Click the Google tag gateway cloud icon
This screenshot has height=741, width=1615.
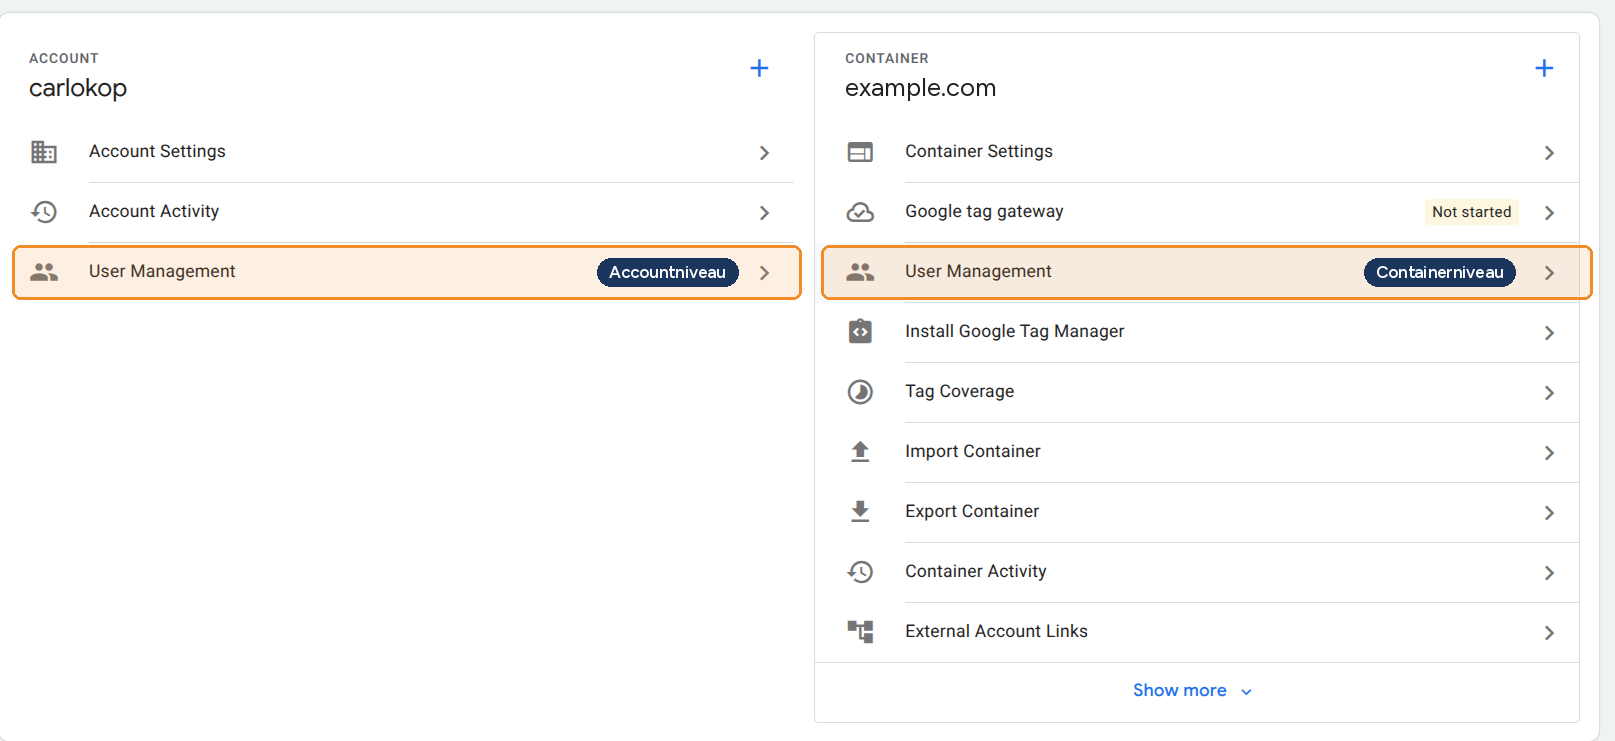click(860, 212)
